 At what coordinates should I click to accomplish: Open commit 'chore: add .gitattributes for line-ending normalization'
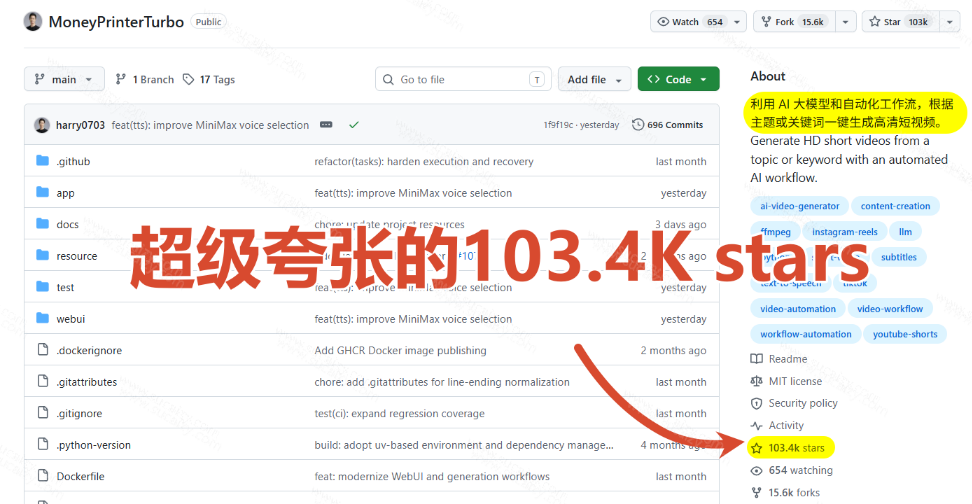(442, 382)
